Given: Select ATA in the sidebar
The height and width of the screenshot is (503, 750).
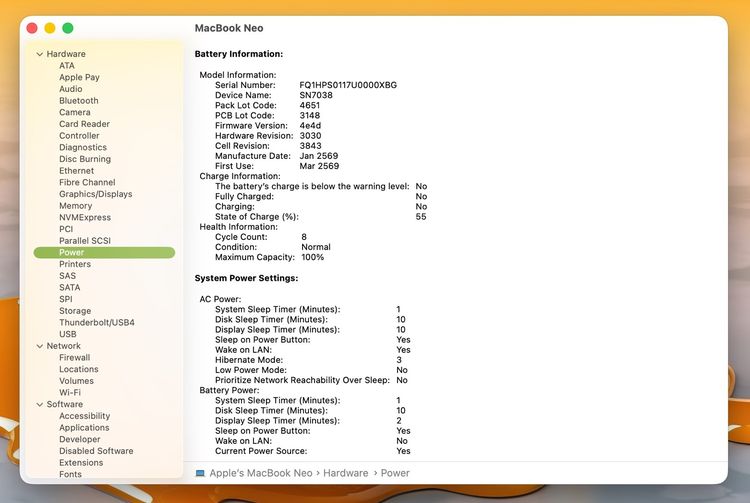Looking at the screenshot, I should point(66,66).
